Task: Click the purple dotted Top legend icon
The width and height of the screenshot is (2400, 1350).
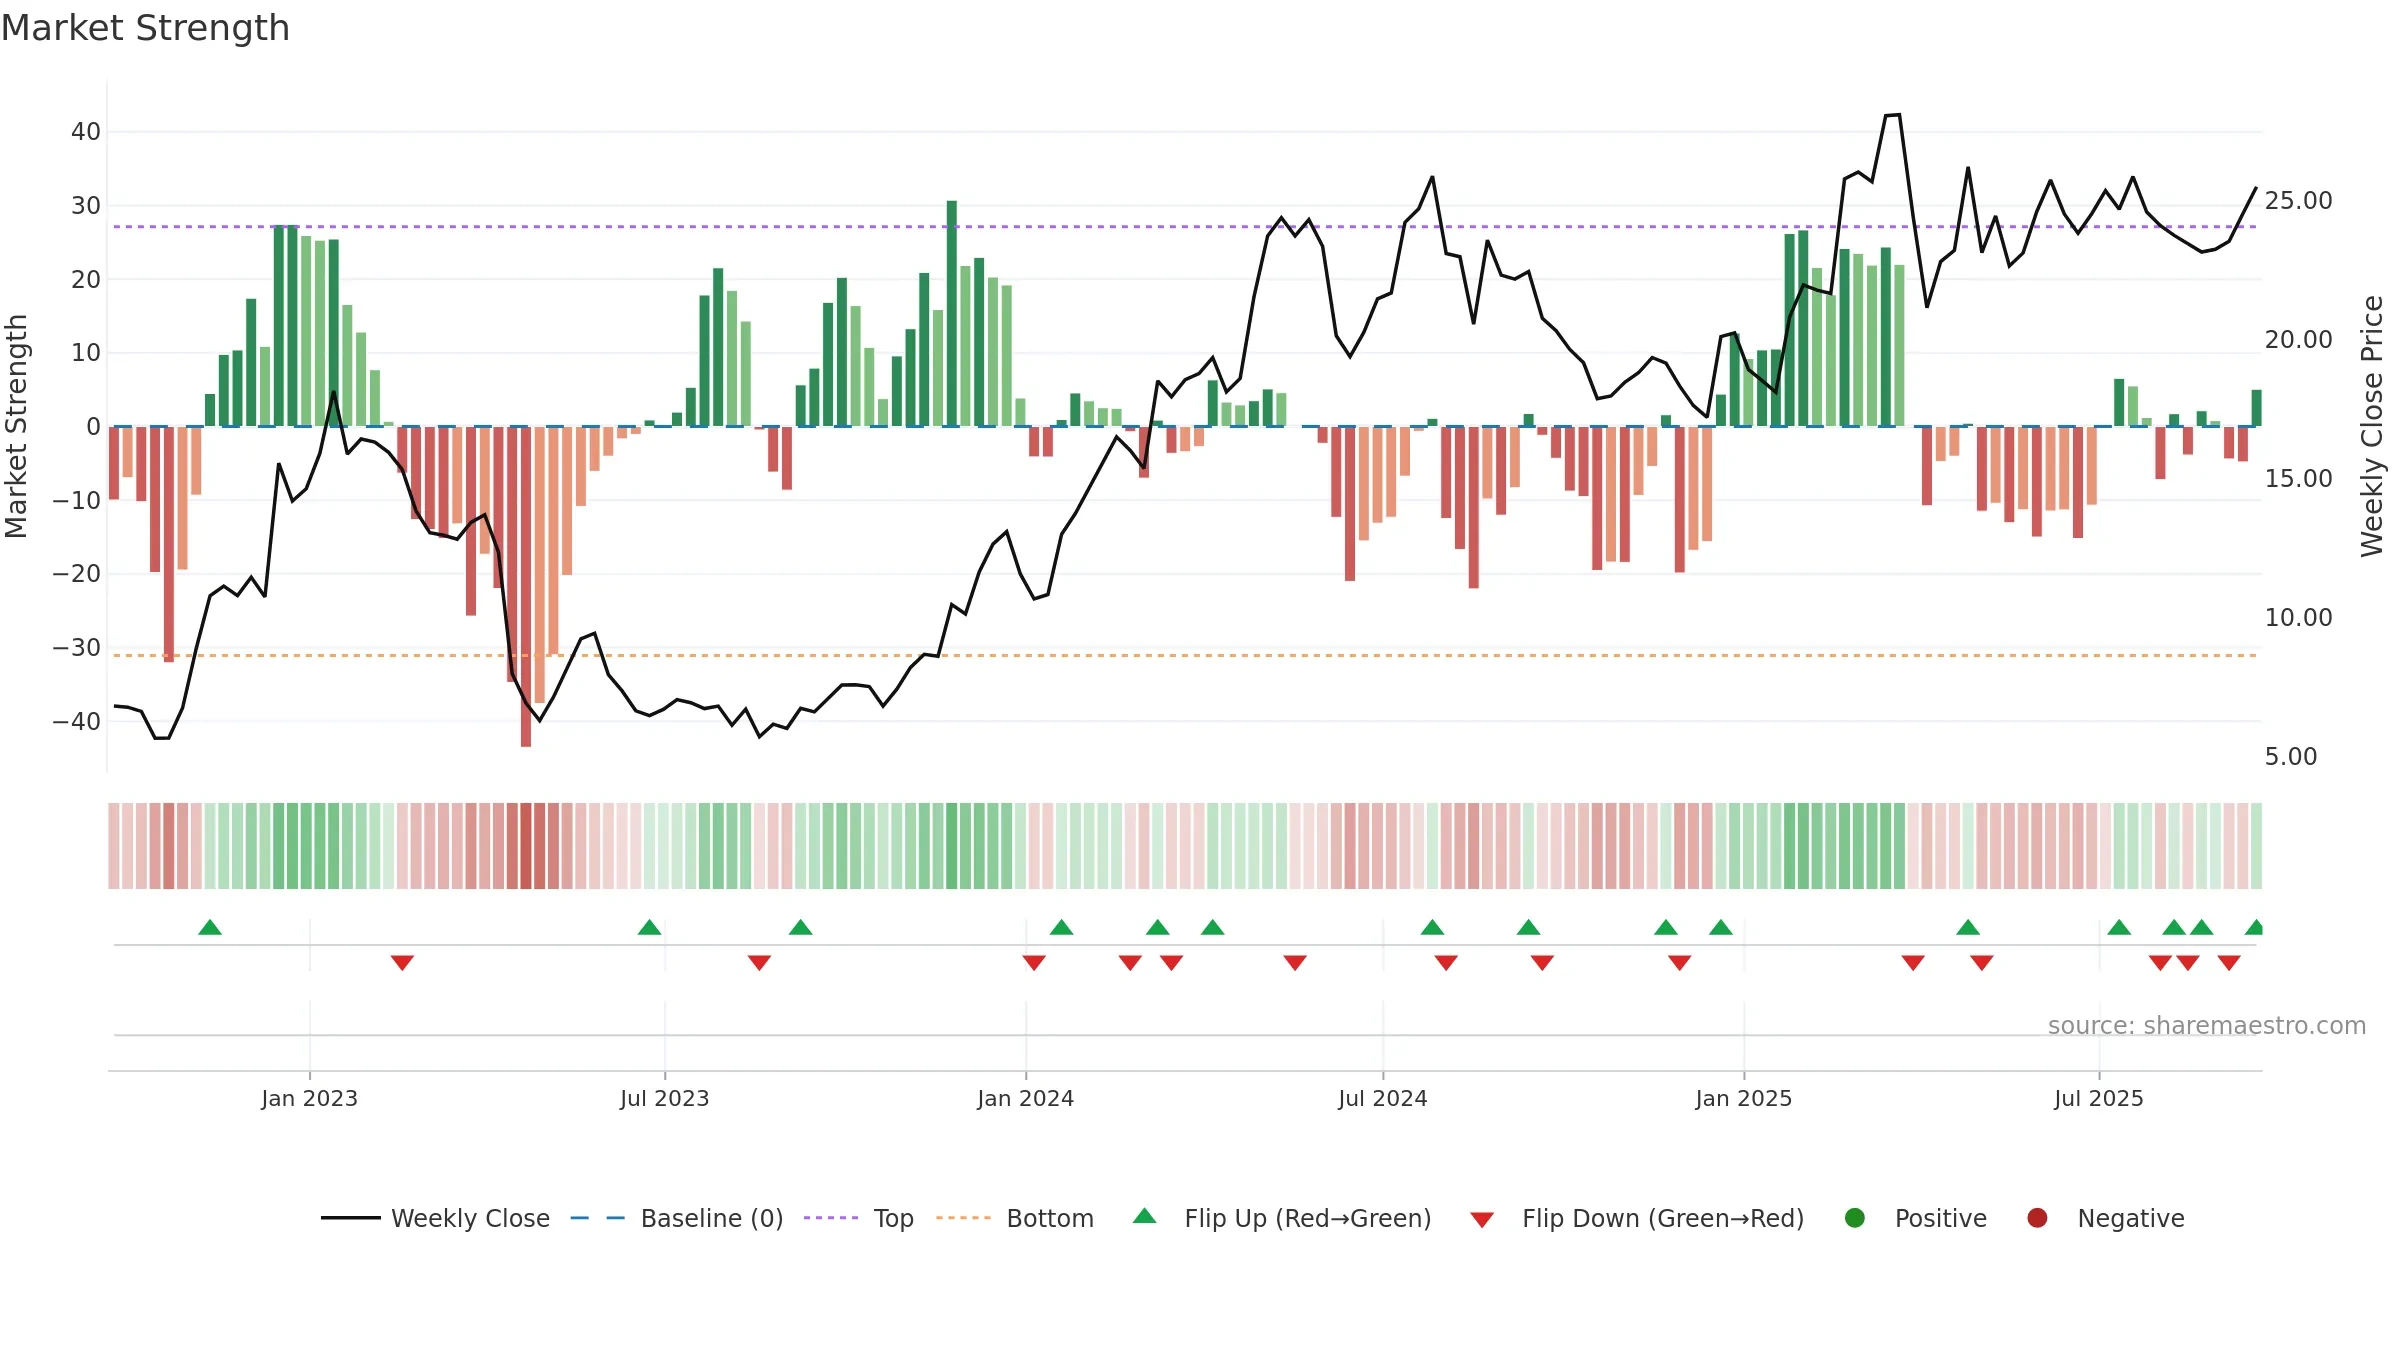Action: (831, 1218)
